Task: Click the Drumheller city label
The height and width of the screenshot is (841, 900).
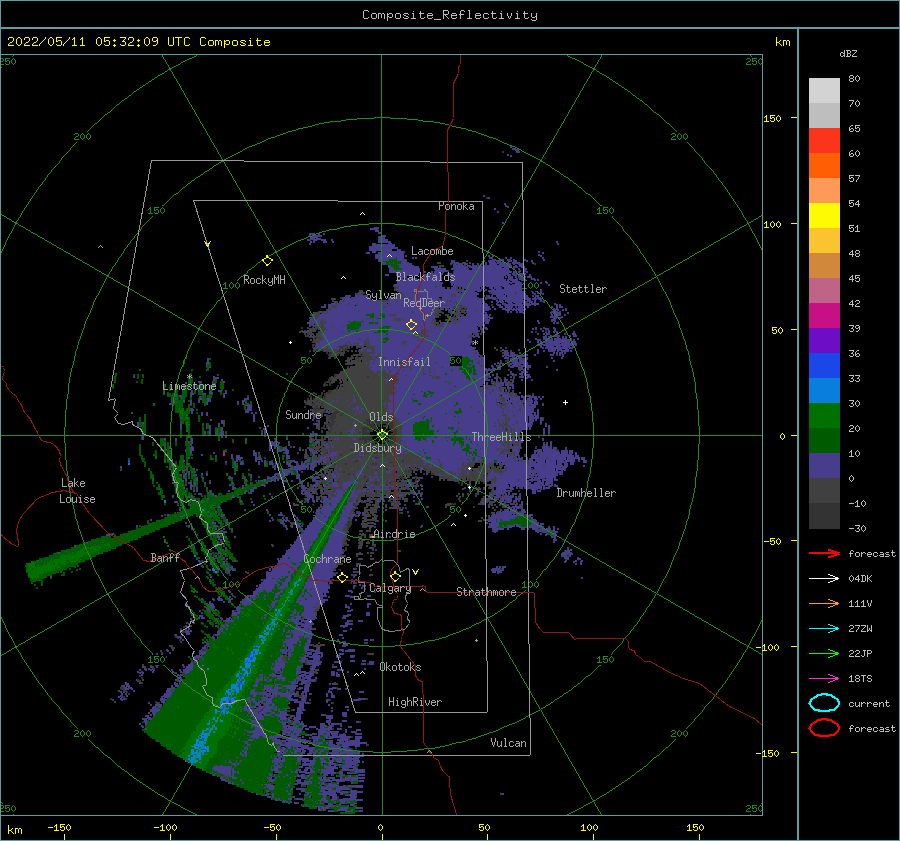Action: click(x=586, y=493)
